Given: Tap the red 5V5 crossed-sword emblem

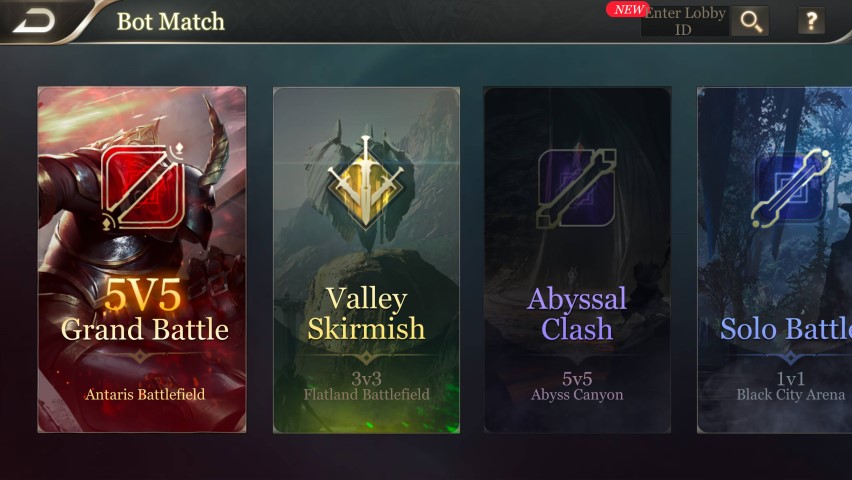Looking at the screenshot, I should click(x=143, y=186).
